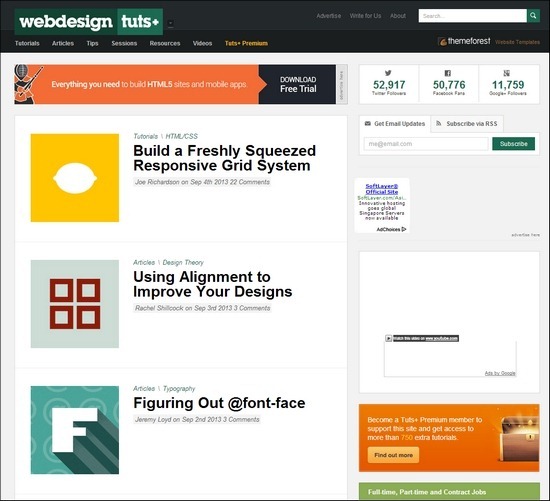Image resolution: width=550 pixels, height=501 pixels.
Task: Open the Facebook fans icon
Action: [448, 73]
